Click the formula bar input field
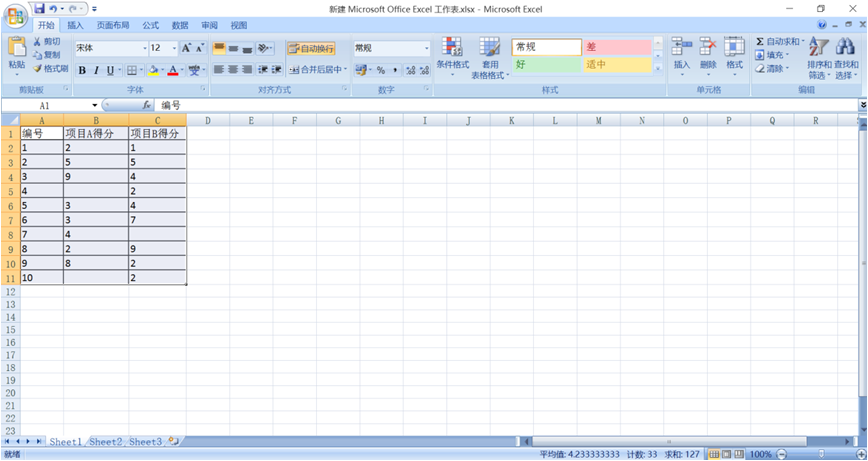Screen dimensions: 868x461 [x=500, y=105]
